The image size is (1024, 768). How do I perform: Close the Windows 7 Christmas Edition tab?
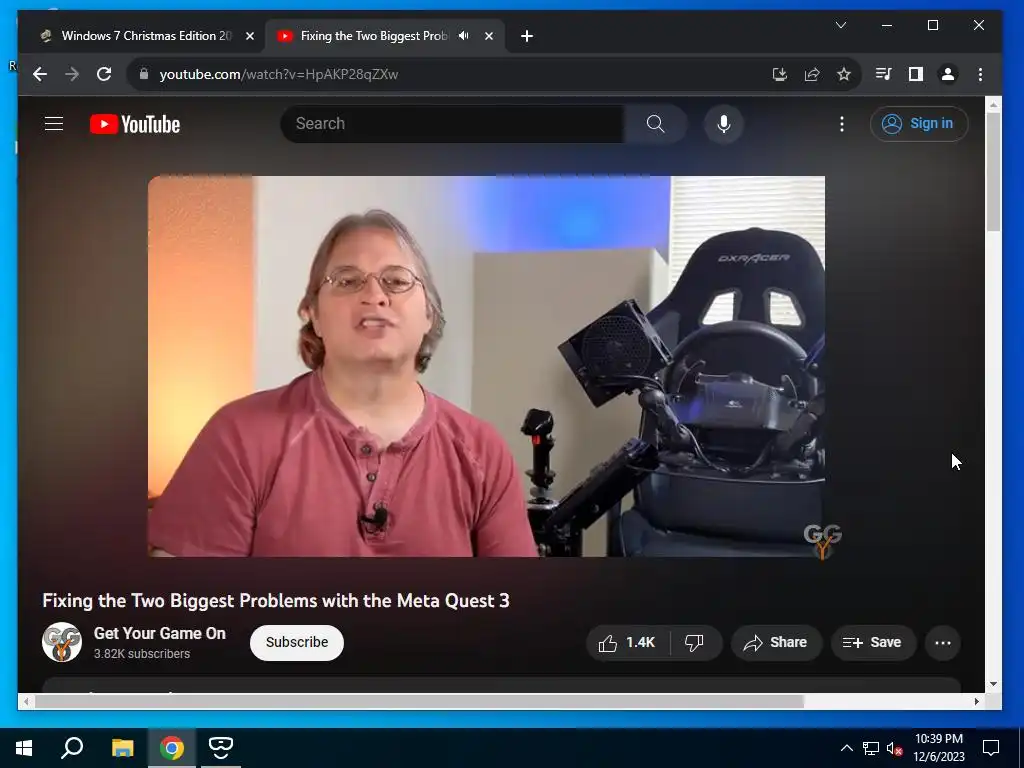(x=249, y=36)
